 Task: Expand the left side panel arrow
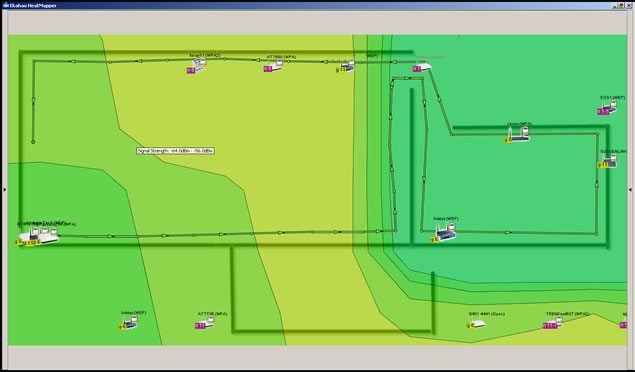pos(5,189)
